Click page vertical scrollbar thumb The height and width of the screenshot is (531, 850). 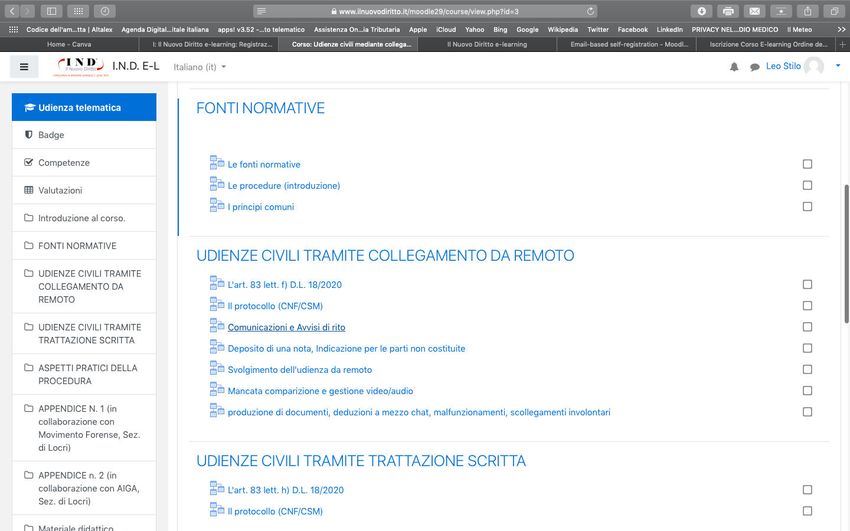[846, 255]
